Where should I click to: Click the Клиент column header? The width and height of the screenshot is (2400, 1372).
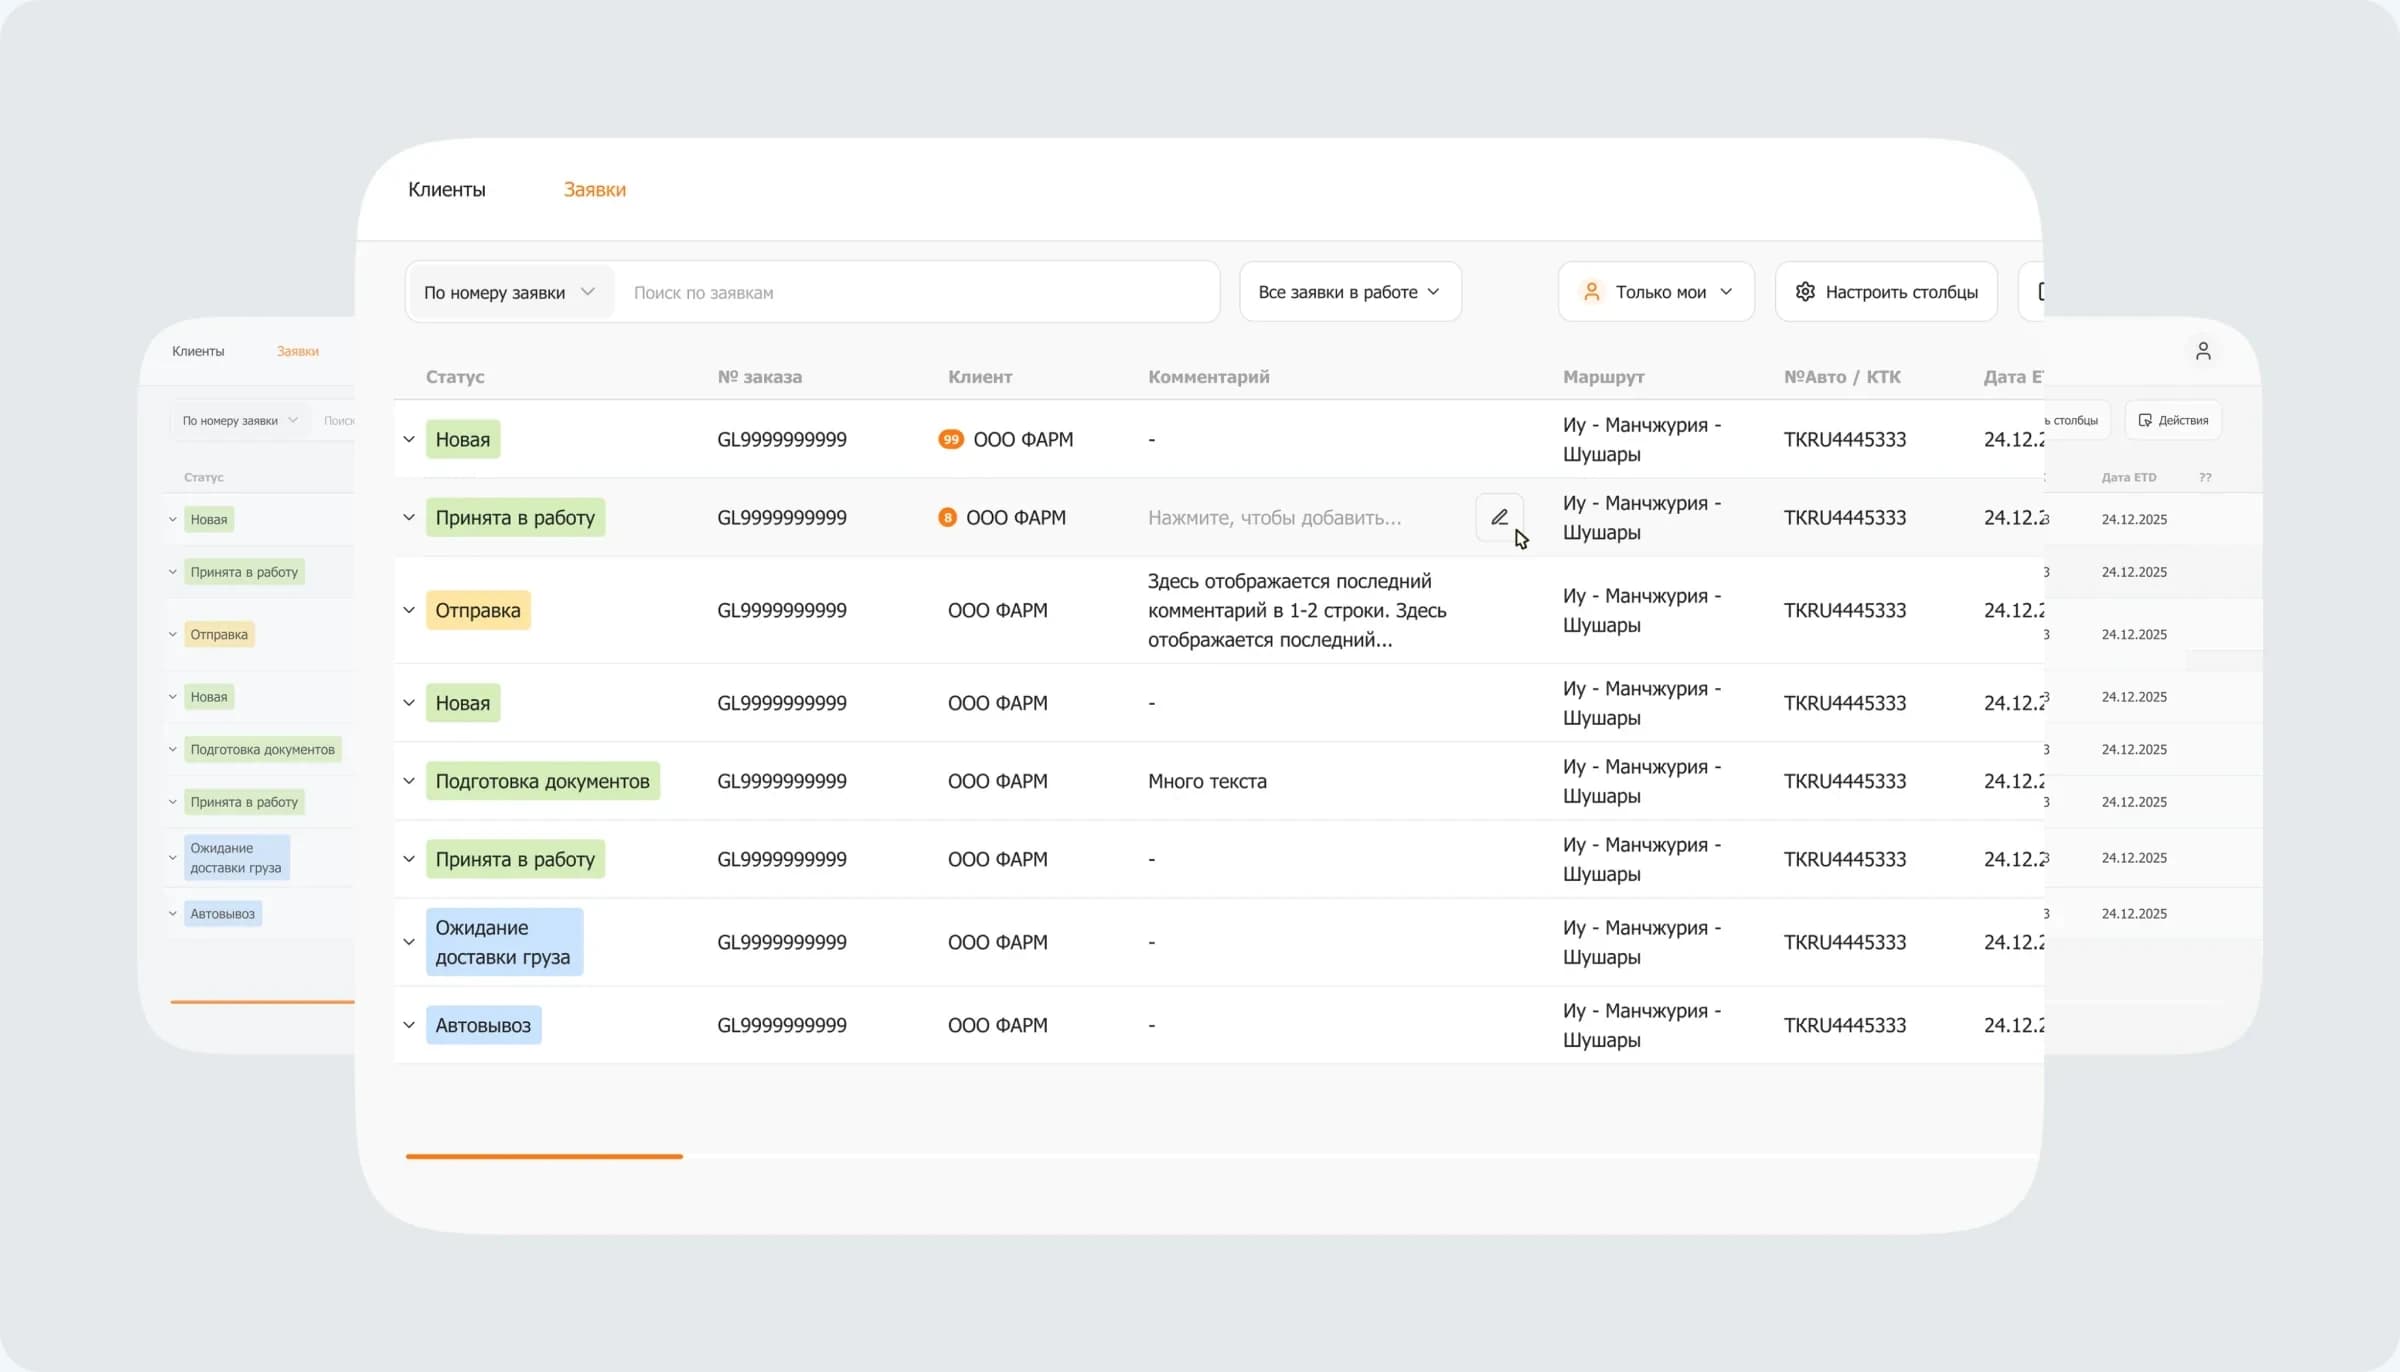click(980, 377)
